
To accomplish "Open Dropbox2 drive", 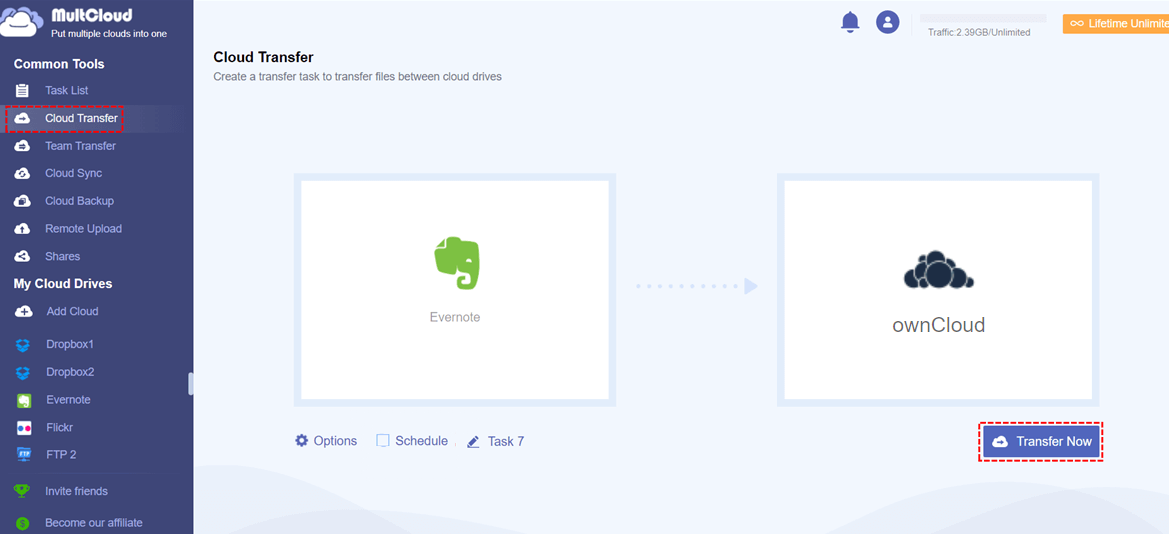I will 70,372.
